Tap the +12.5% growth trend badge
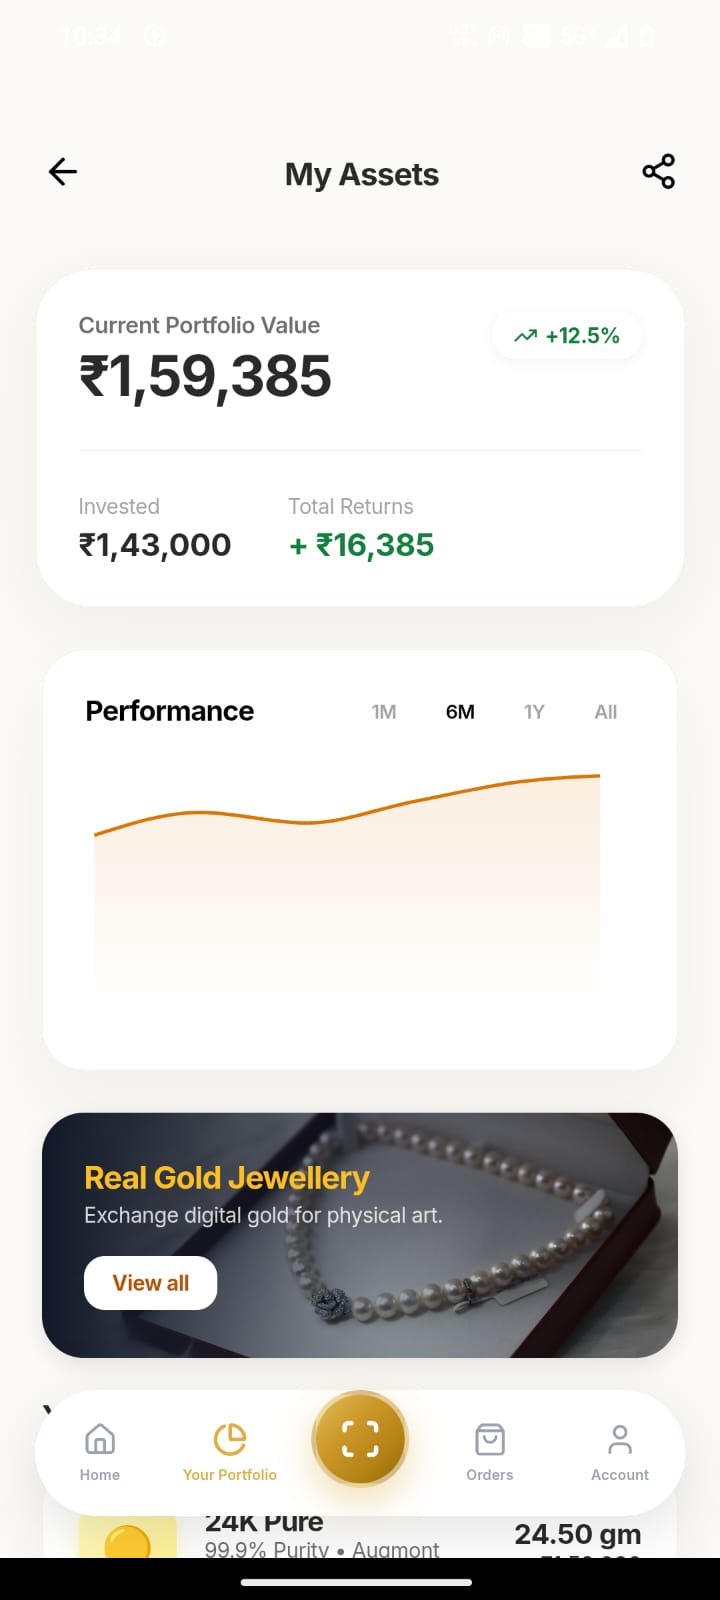Screen dimensions: 720x1600 click(567, 336)
